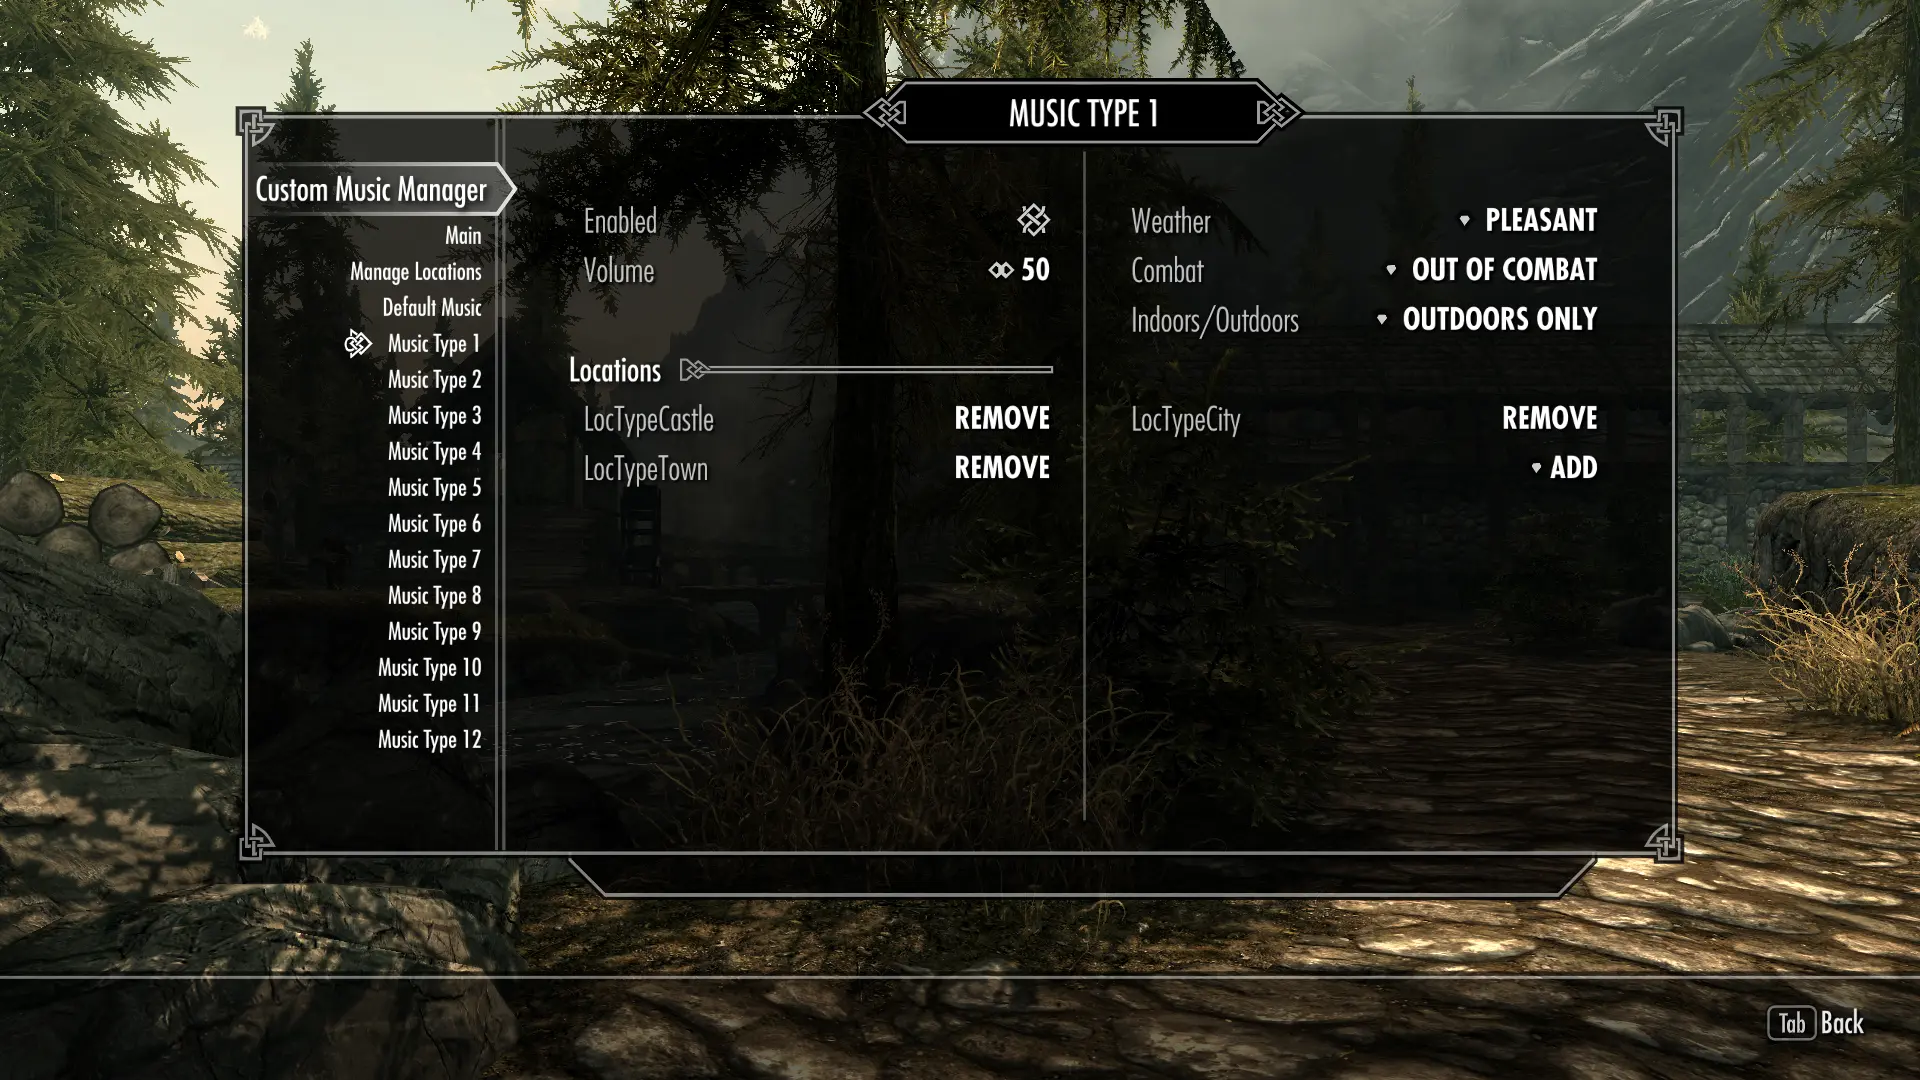Click the diamond toggle icon next to Enabled
Image resolution: width=1920 pixels, height=1080 pixels.
click(x=1033, y=219)
